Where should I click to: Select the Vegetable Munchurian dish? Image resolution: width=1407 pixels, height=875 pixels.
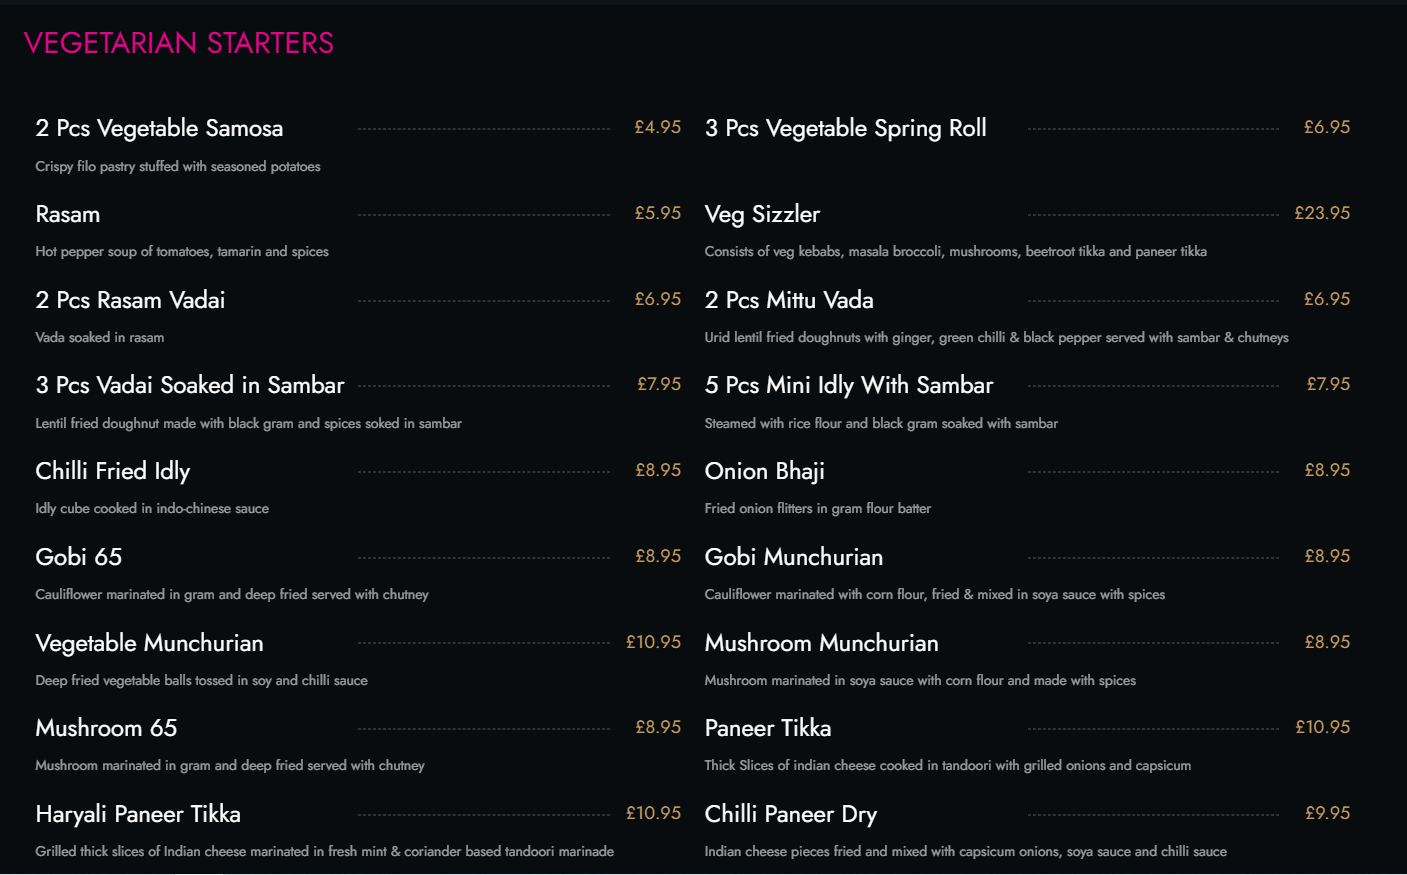coord(149,643)
